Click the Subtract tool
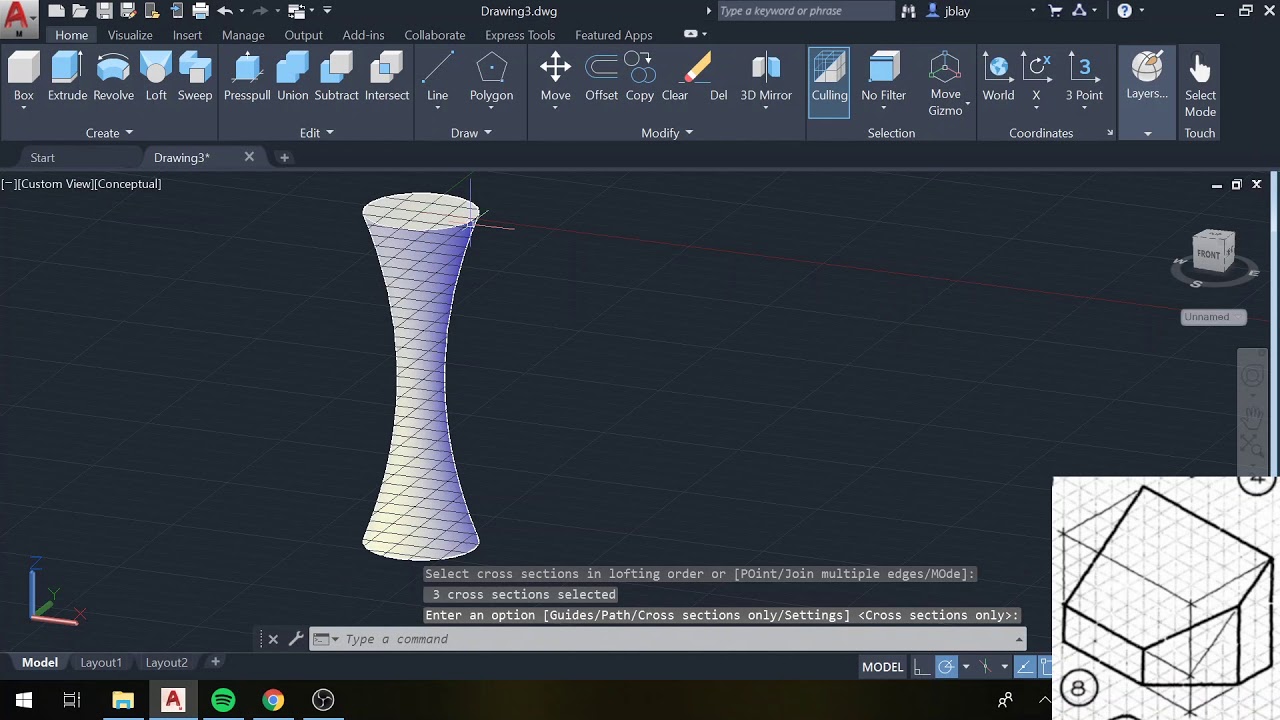1280x720 pixels. pos(336,78)
